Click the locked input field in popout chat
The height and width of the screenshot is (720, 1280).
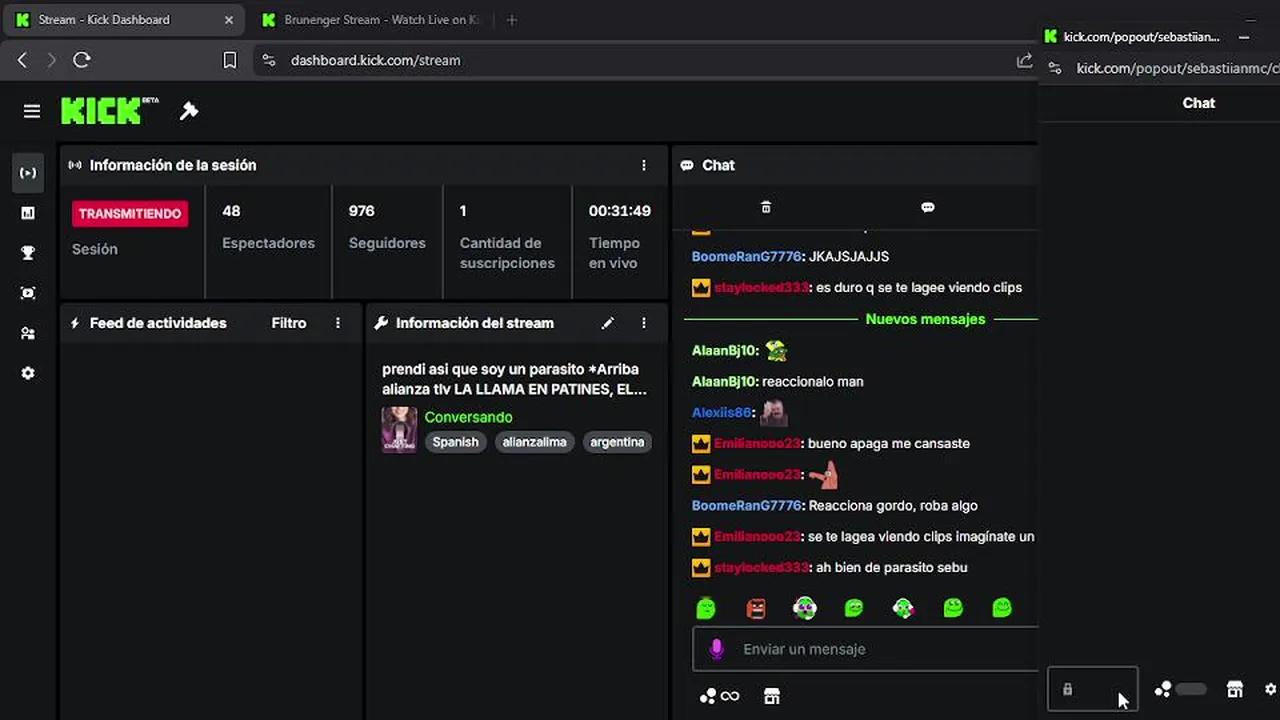1092,689
